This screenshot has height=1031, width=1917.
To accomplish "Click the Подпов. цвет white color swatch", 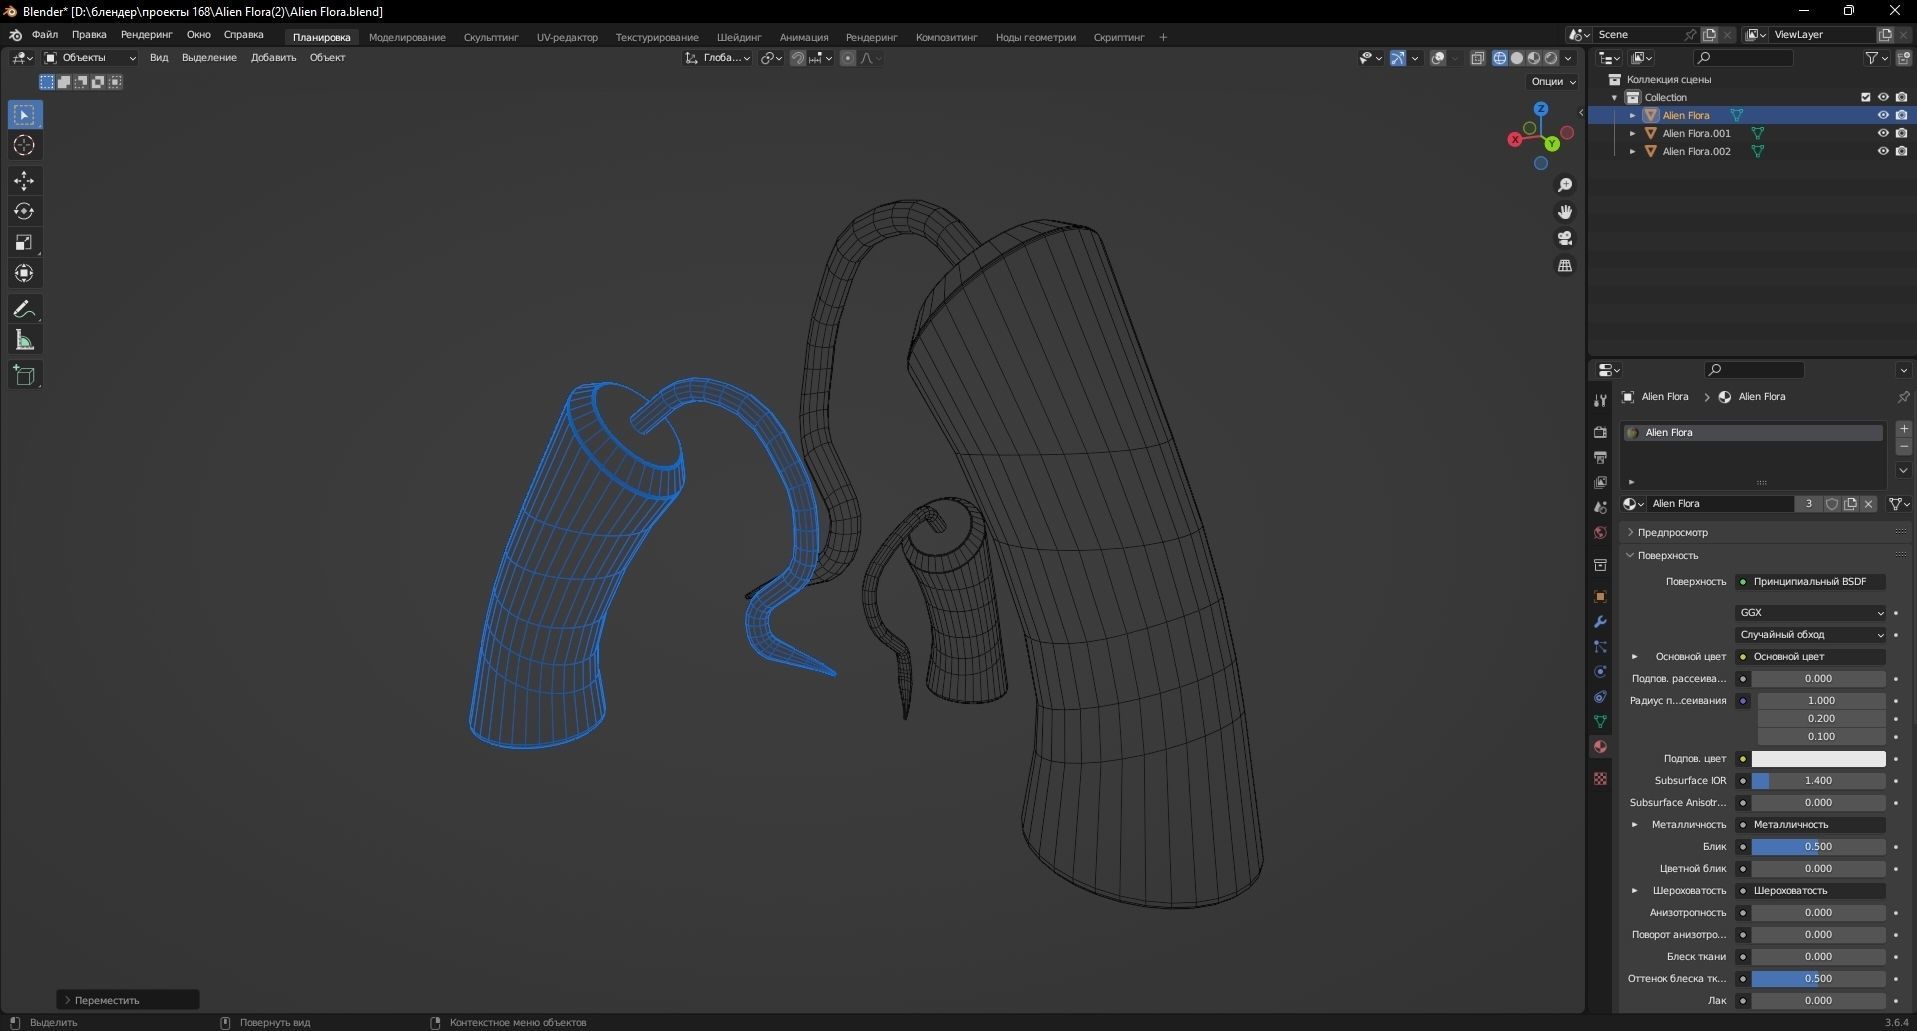I will tap(1818, 759).
